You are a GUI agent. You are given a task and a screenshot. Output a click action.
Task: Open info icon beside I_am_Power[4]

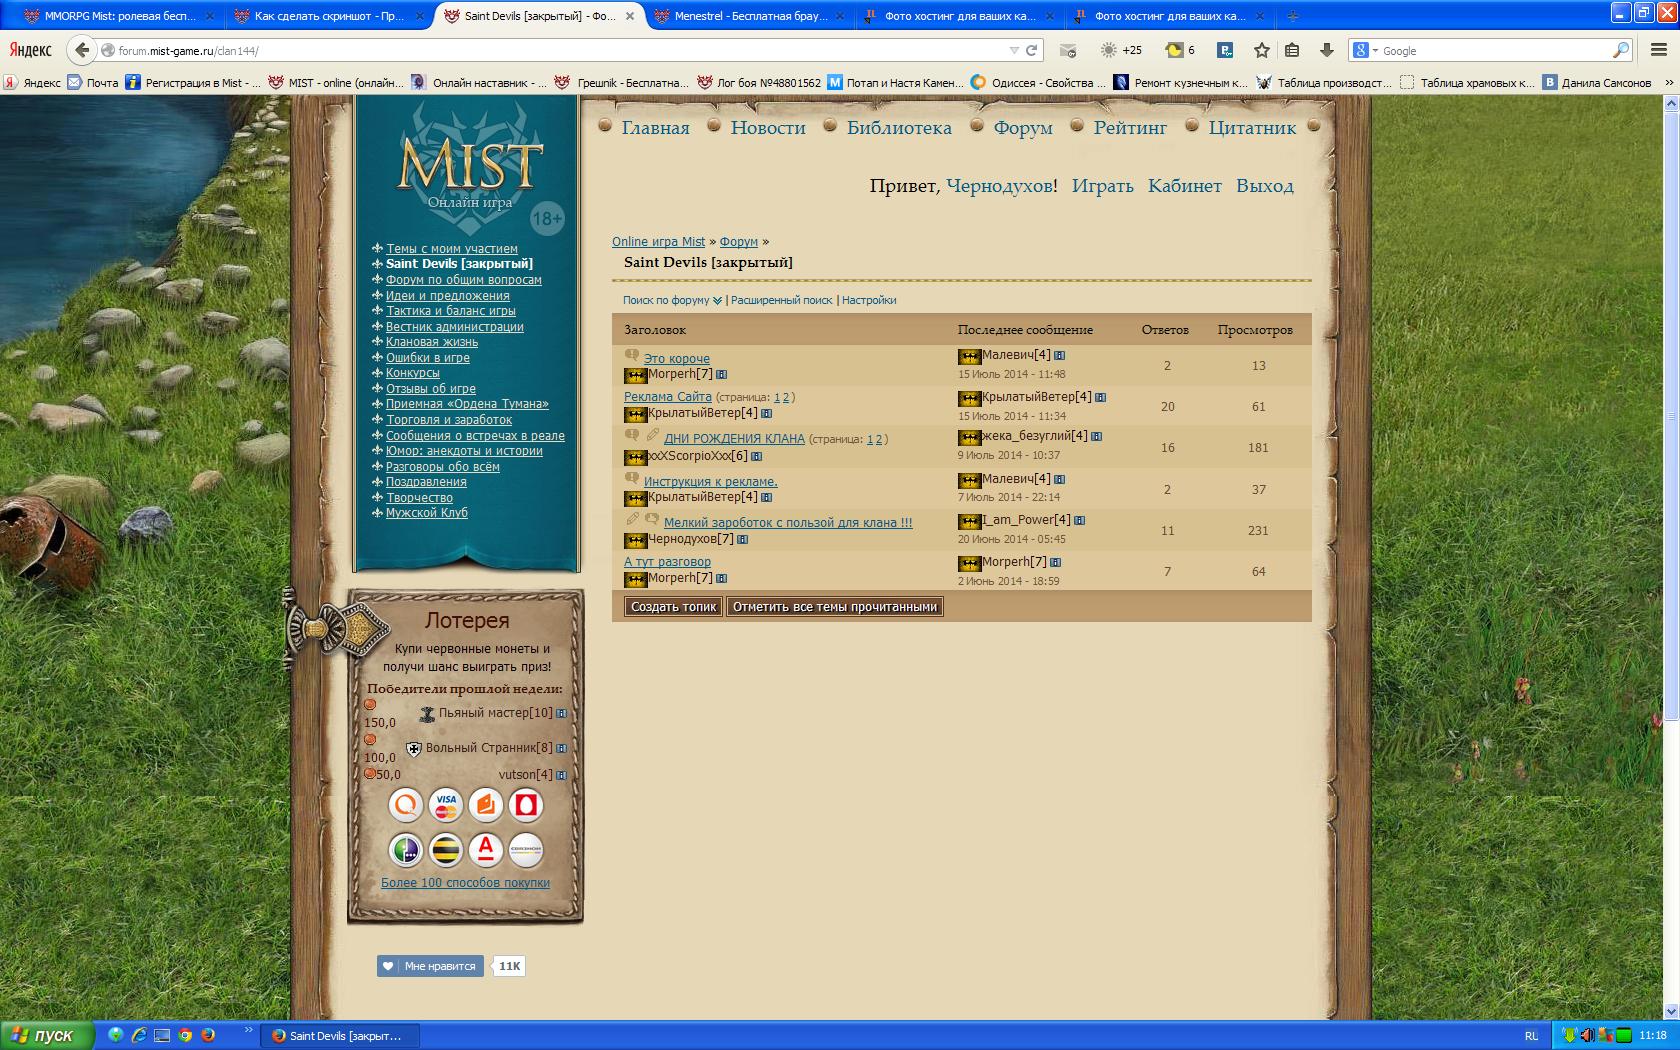tap(1079, 520)
